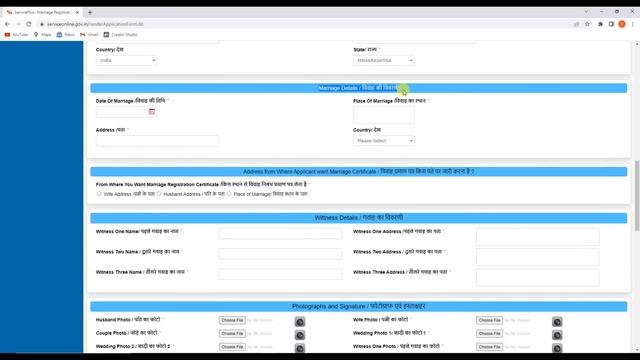Click share page icon in address bar
Viewport: 640px width, 360px height.
point(577,24)
